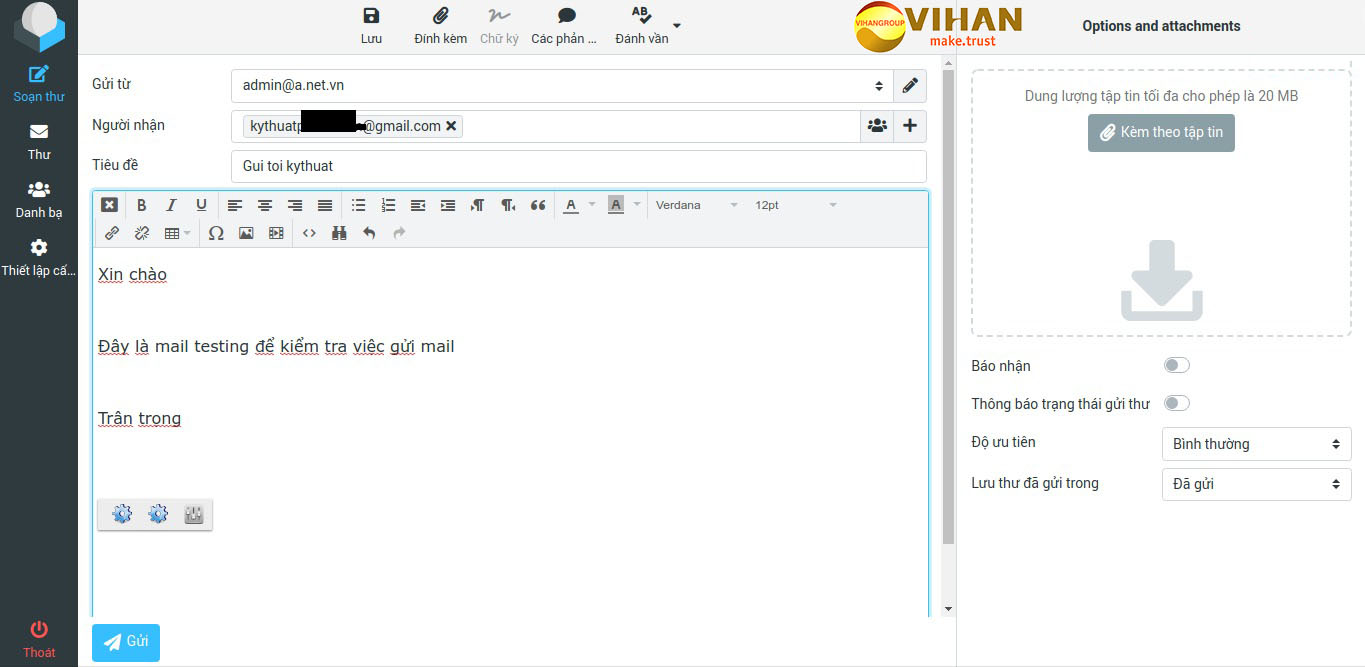Enable the Báo nhận toggle
1365x667 pixels.
(x=1176, y=366)
